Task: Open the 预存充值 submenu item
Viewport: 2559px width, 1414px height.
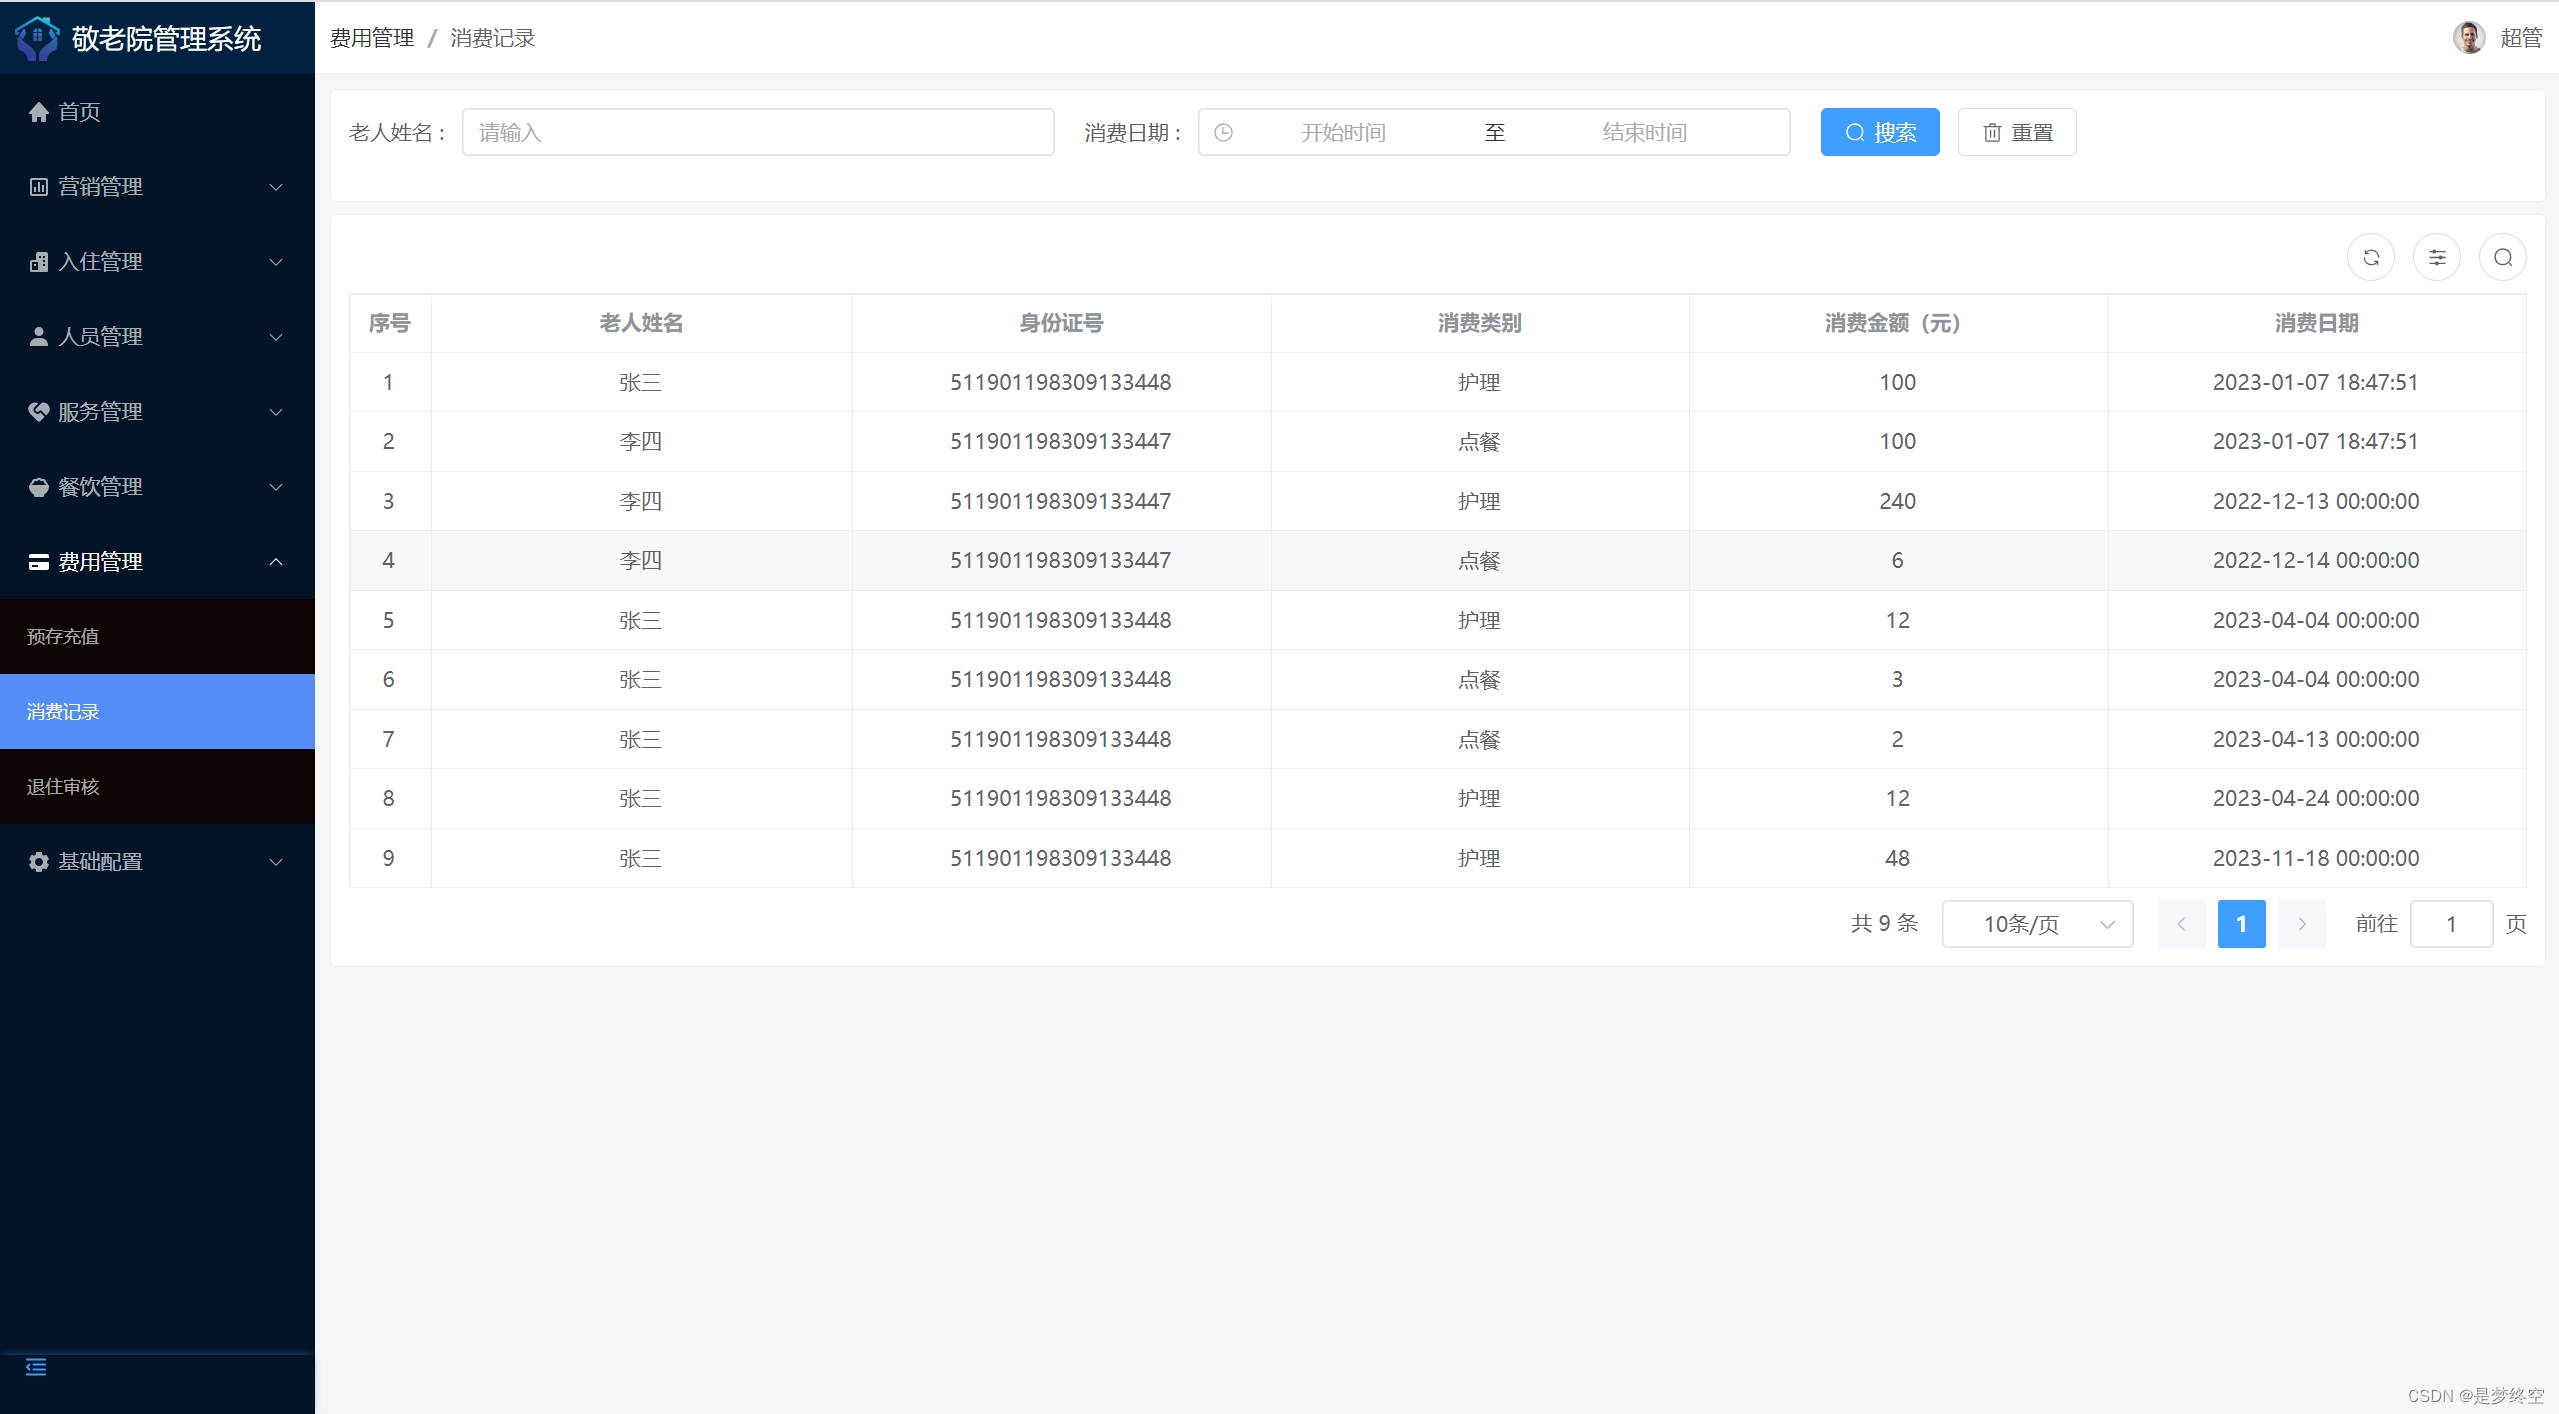Action: click(157, 637)
